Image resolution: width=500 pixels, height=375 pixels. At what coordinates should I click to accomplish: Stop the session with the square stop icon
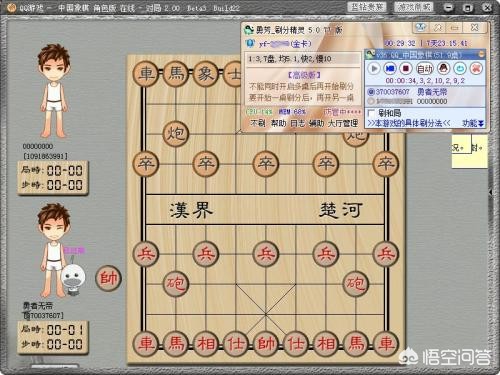coord(406,69)
